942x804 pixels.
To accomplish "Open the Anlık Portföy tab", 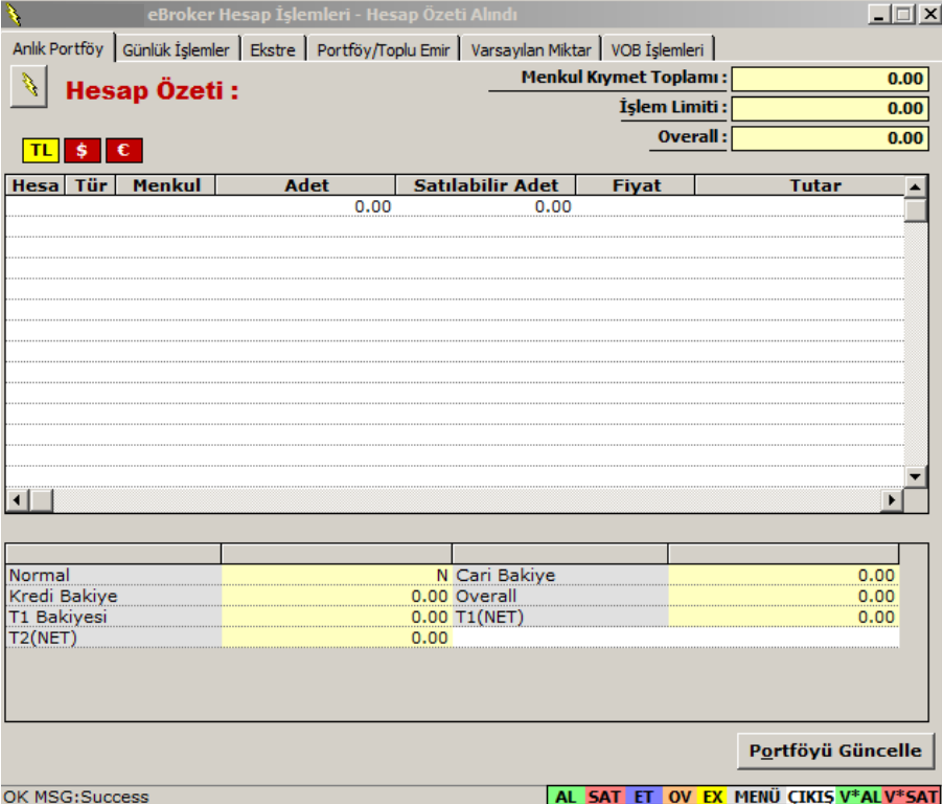I will tap(58, 49).
